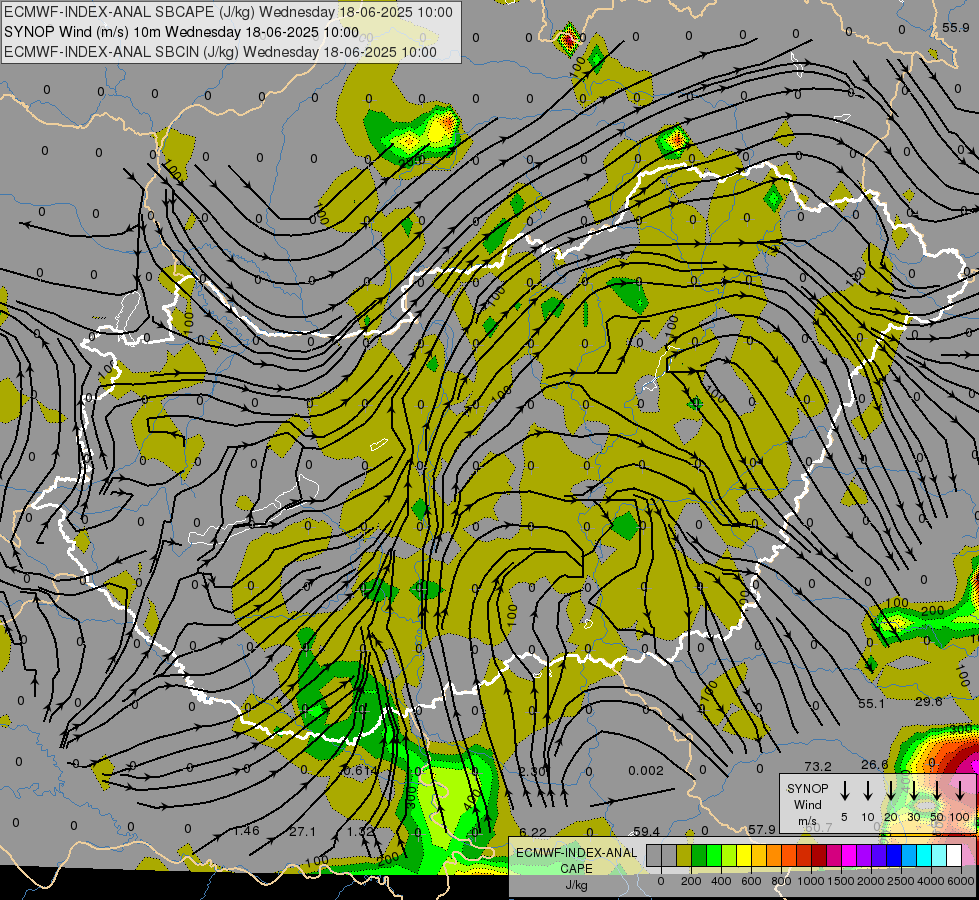Select the 1.46 value on the map

pyautogui.click(x=246, y=831)
